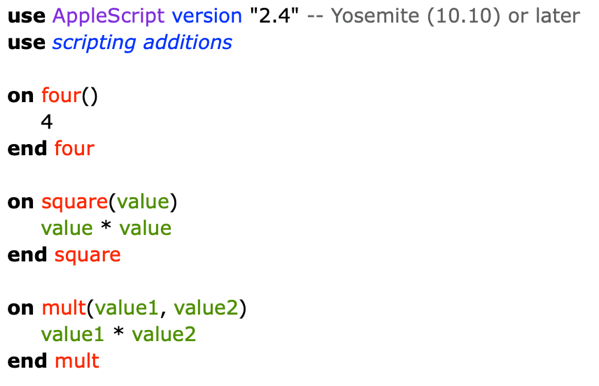Click the 'value2' parameter in mult's parentheses
This screenshot has height=386, width=599.
[206, 308]
